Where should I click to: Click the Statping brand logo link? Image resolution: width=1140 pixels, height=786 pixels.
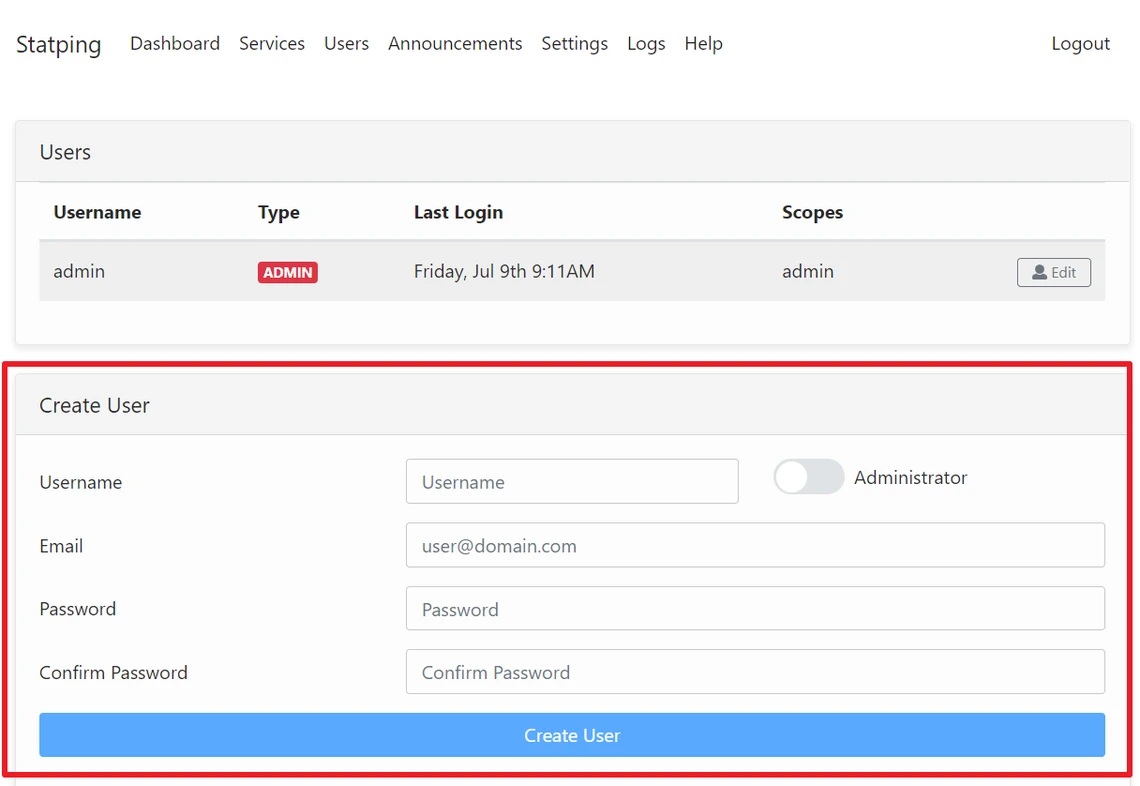58,44
